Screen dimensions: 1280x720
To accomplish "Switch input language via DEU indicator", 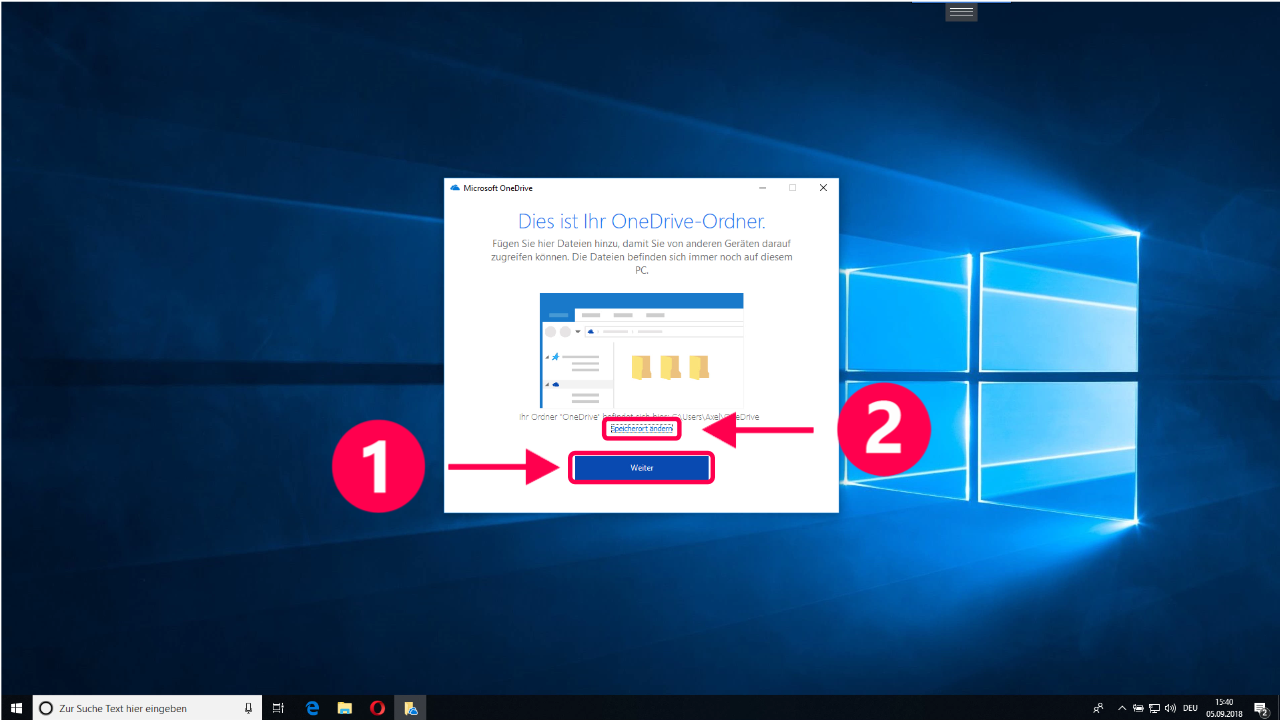I will [1190, 708].
